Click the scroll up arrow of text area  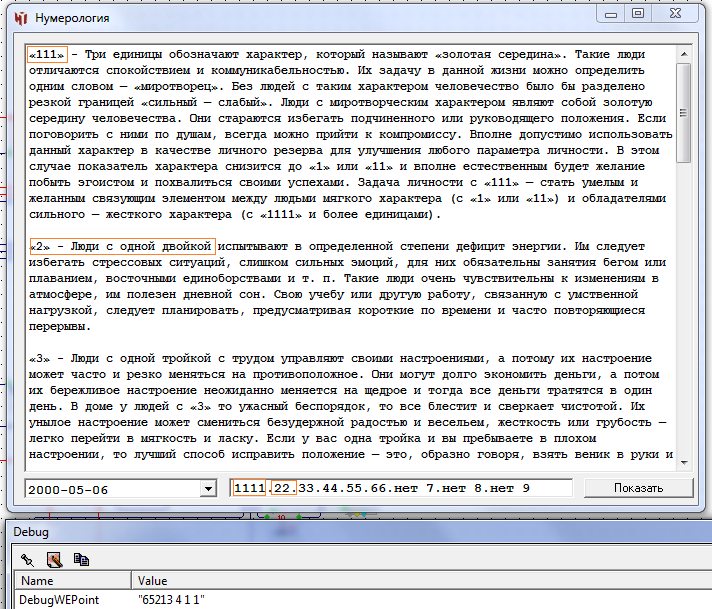coord(683,51)
